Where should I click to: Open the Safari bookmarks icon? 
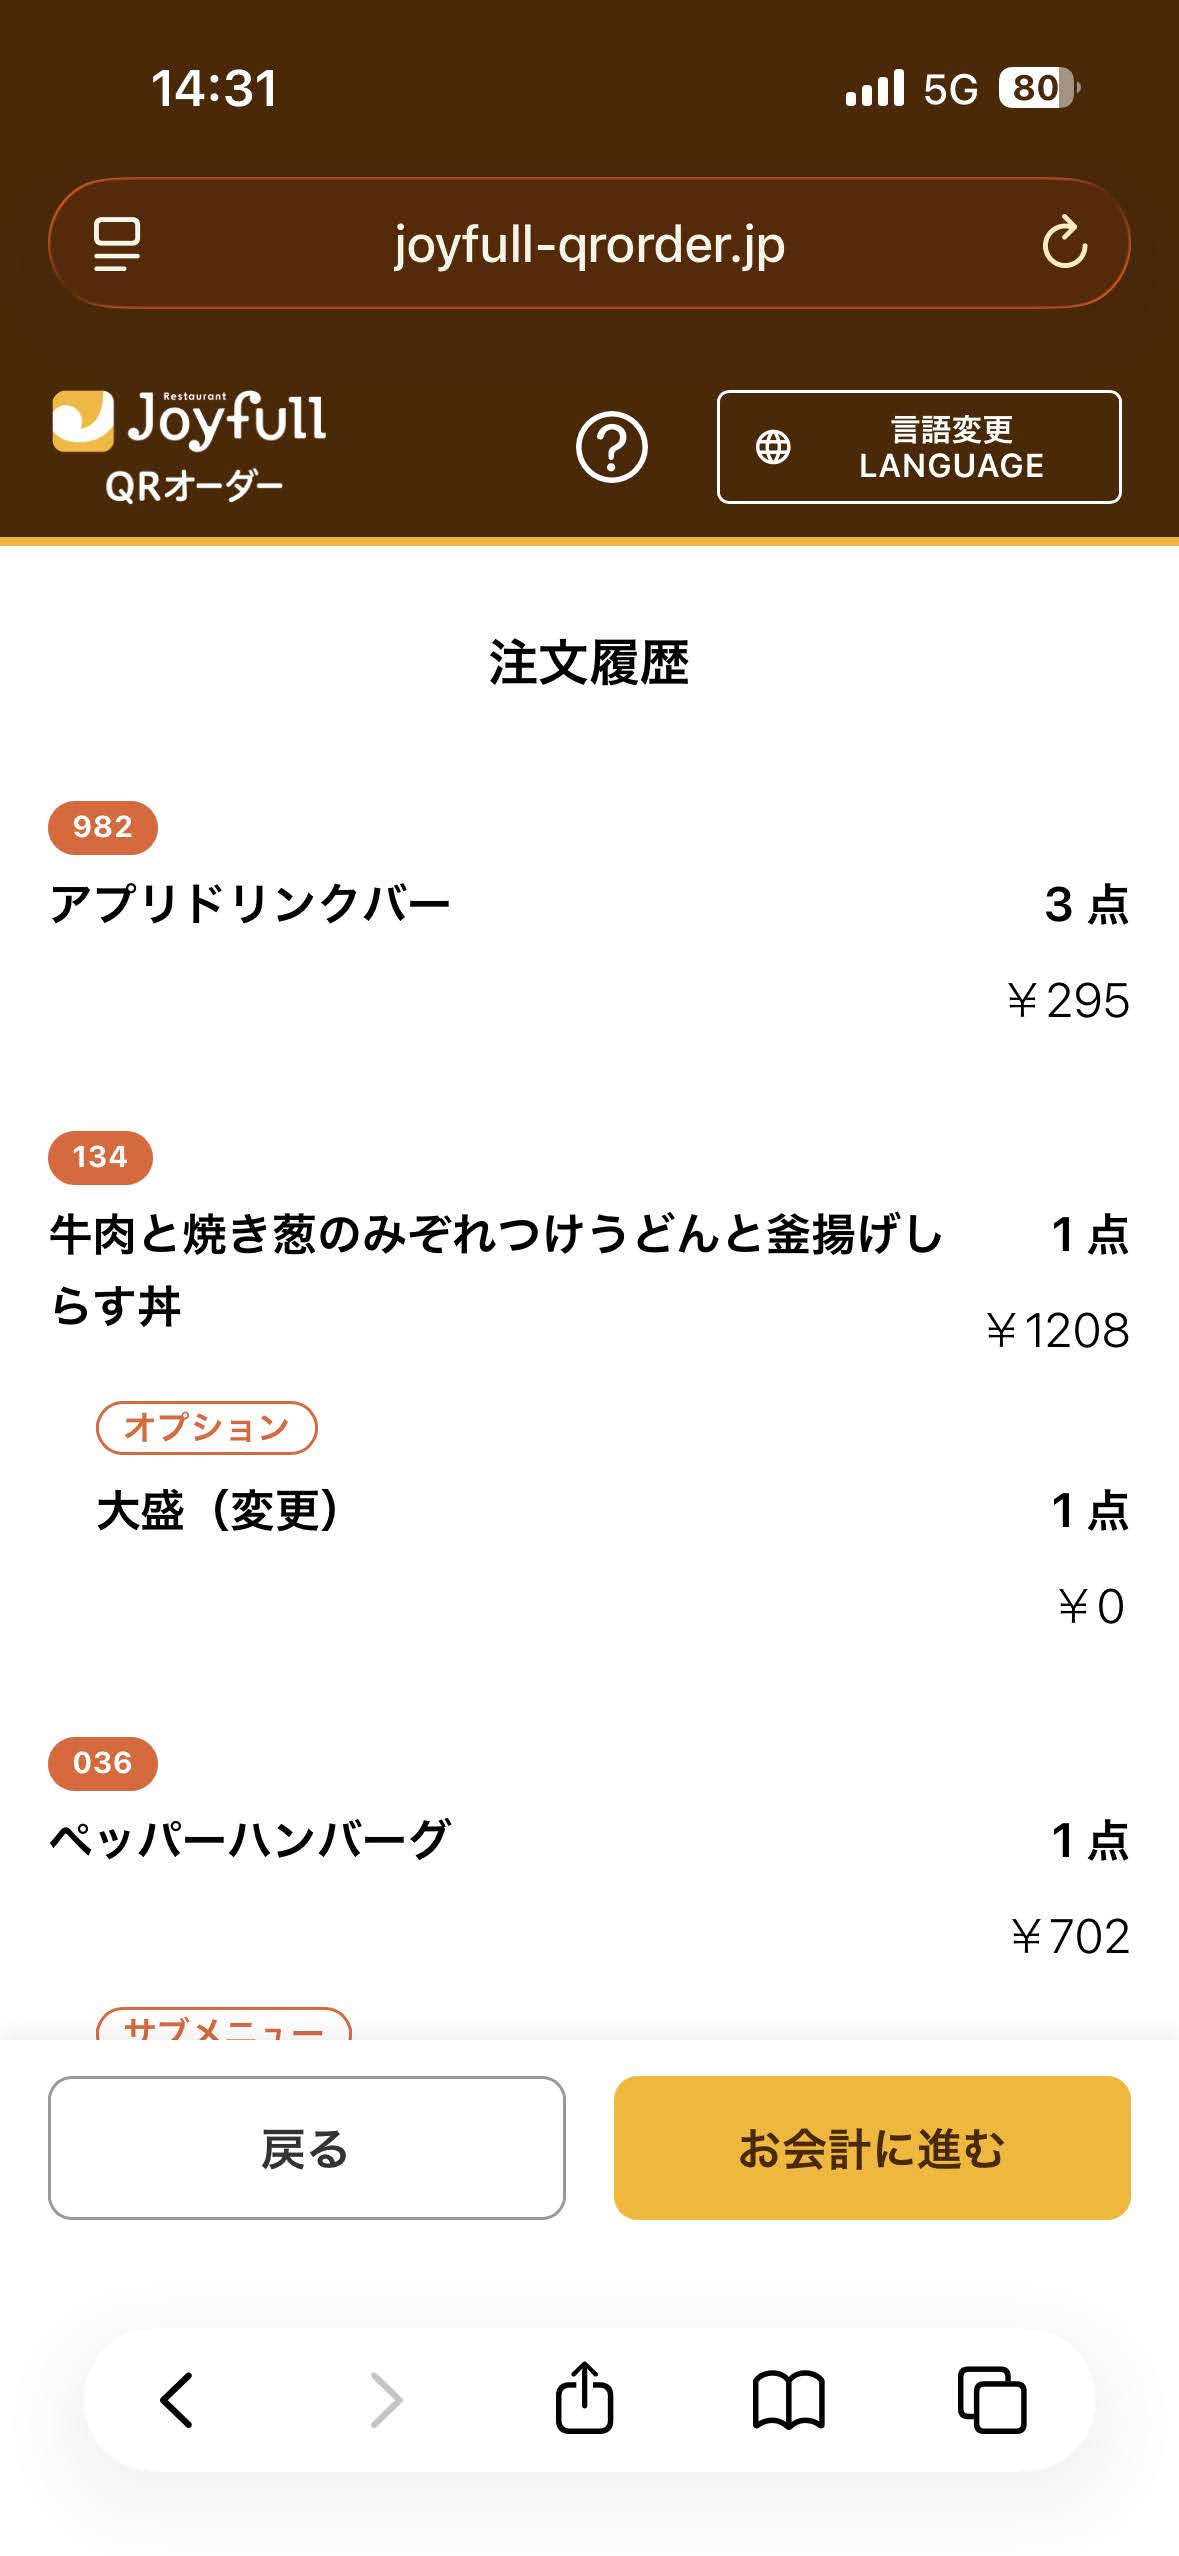click(788, 2400)
